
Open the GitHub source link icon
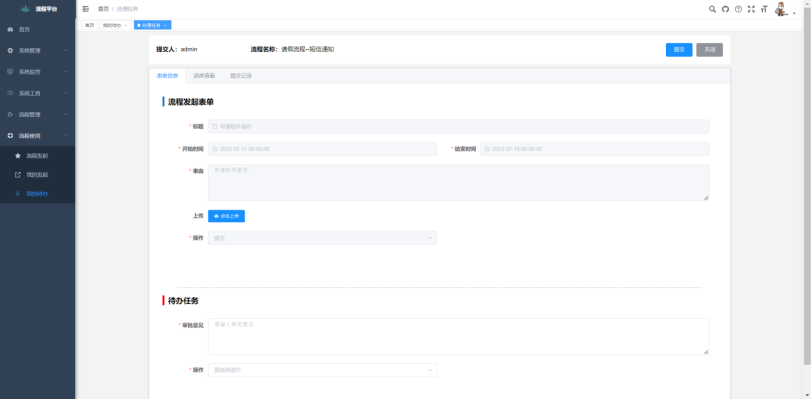click(725, 9)
